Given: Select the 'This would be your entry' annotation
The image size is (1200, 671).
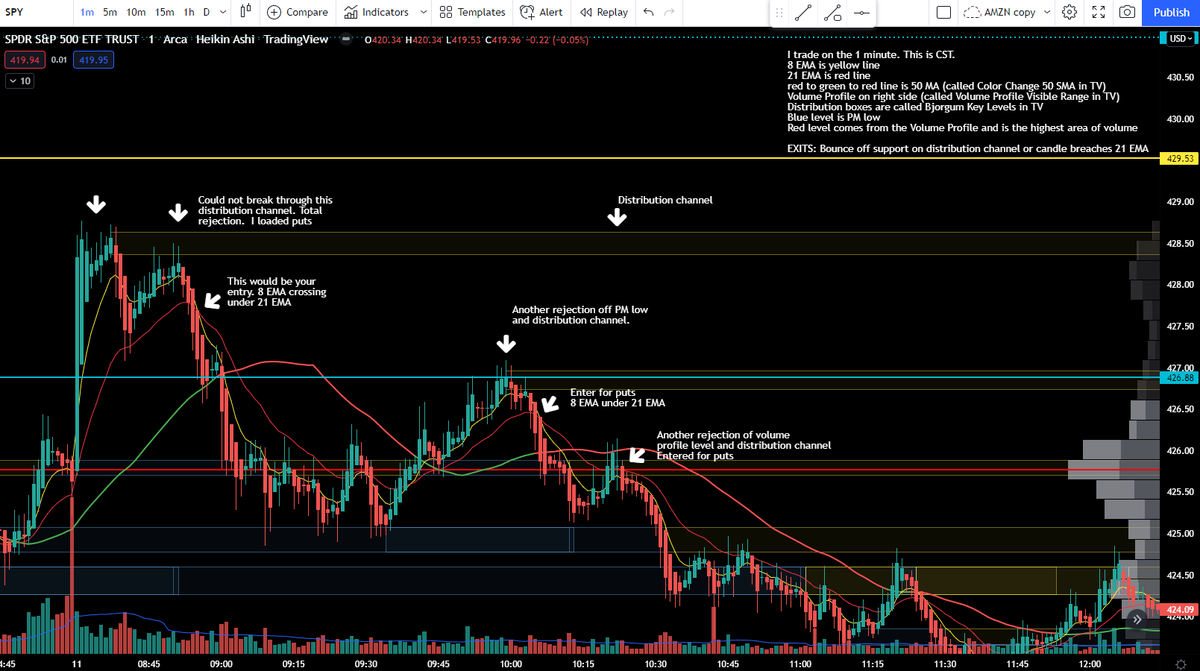Looking at the screenshot, I should click(x=277, y=292).
